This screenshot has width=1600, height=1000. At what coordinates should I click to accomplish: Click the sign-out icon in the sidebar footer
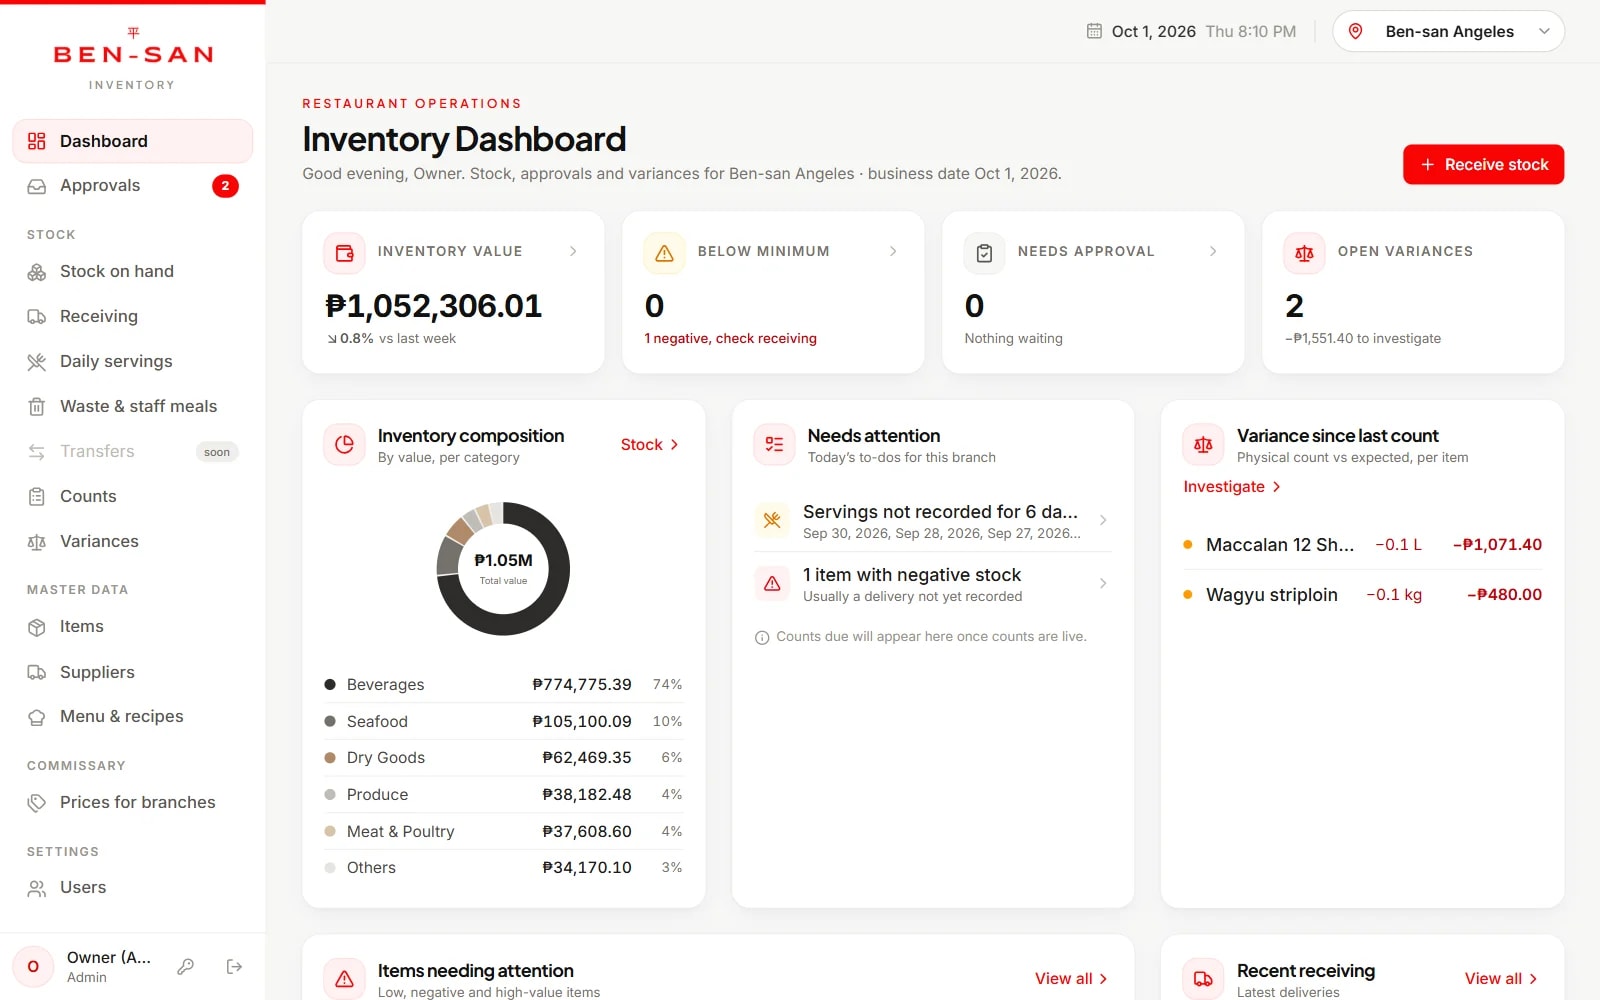tap(234, 967)
